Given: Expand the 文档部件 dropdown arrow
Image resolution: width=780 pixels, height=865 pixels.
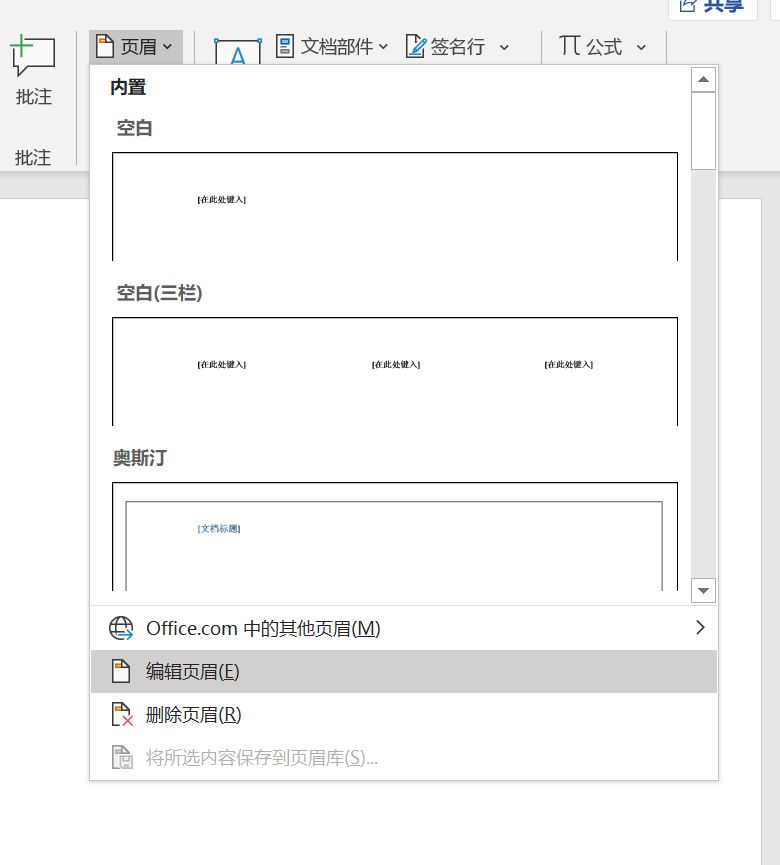Looking at the screenshot, I should (383, 47).
